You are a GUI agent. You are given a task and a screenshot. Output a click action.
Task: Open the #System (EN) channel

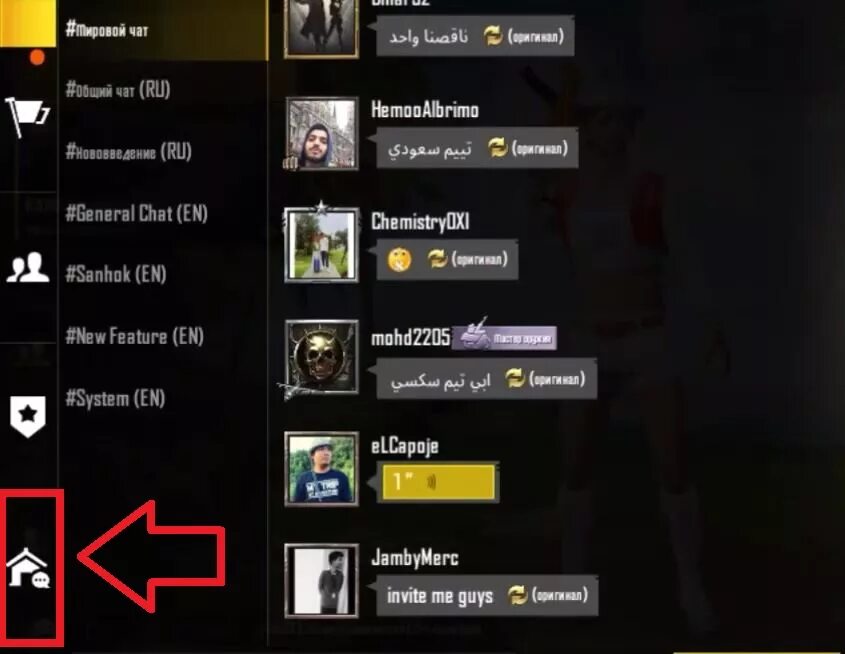pyautogui.click(x=115, y=399)
